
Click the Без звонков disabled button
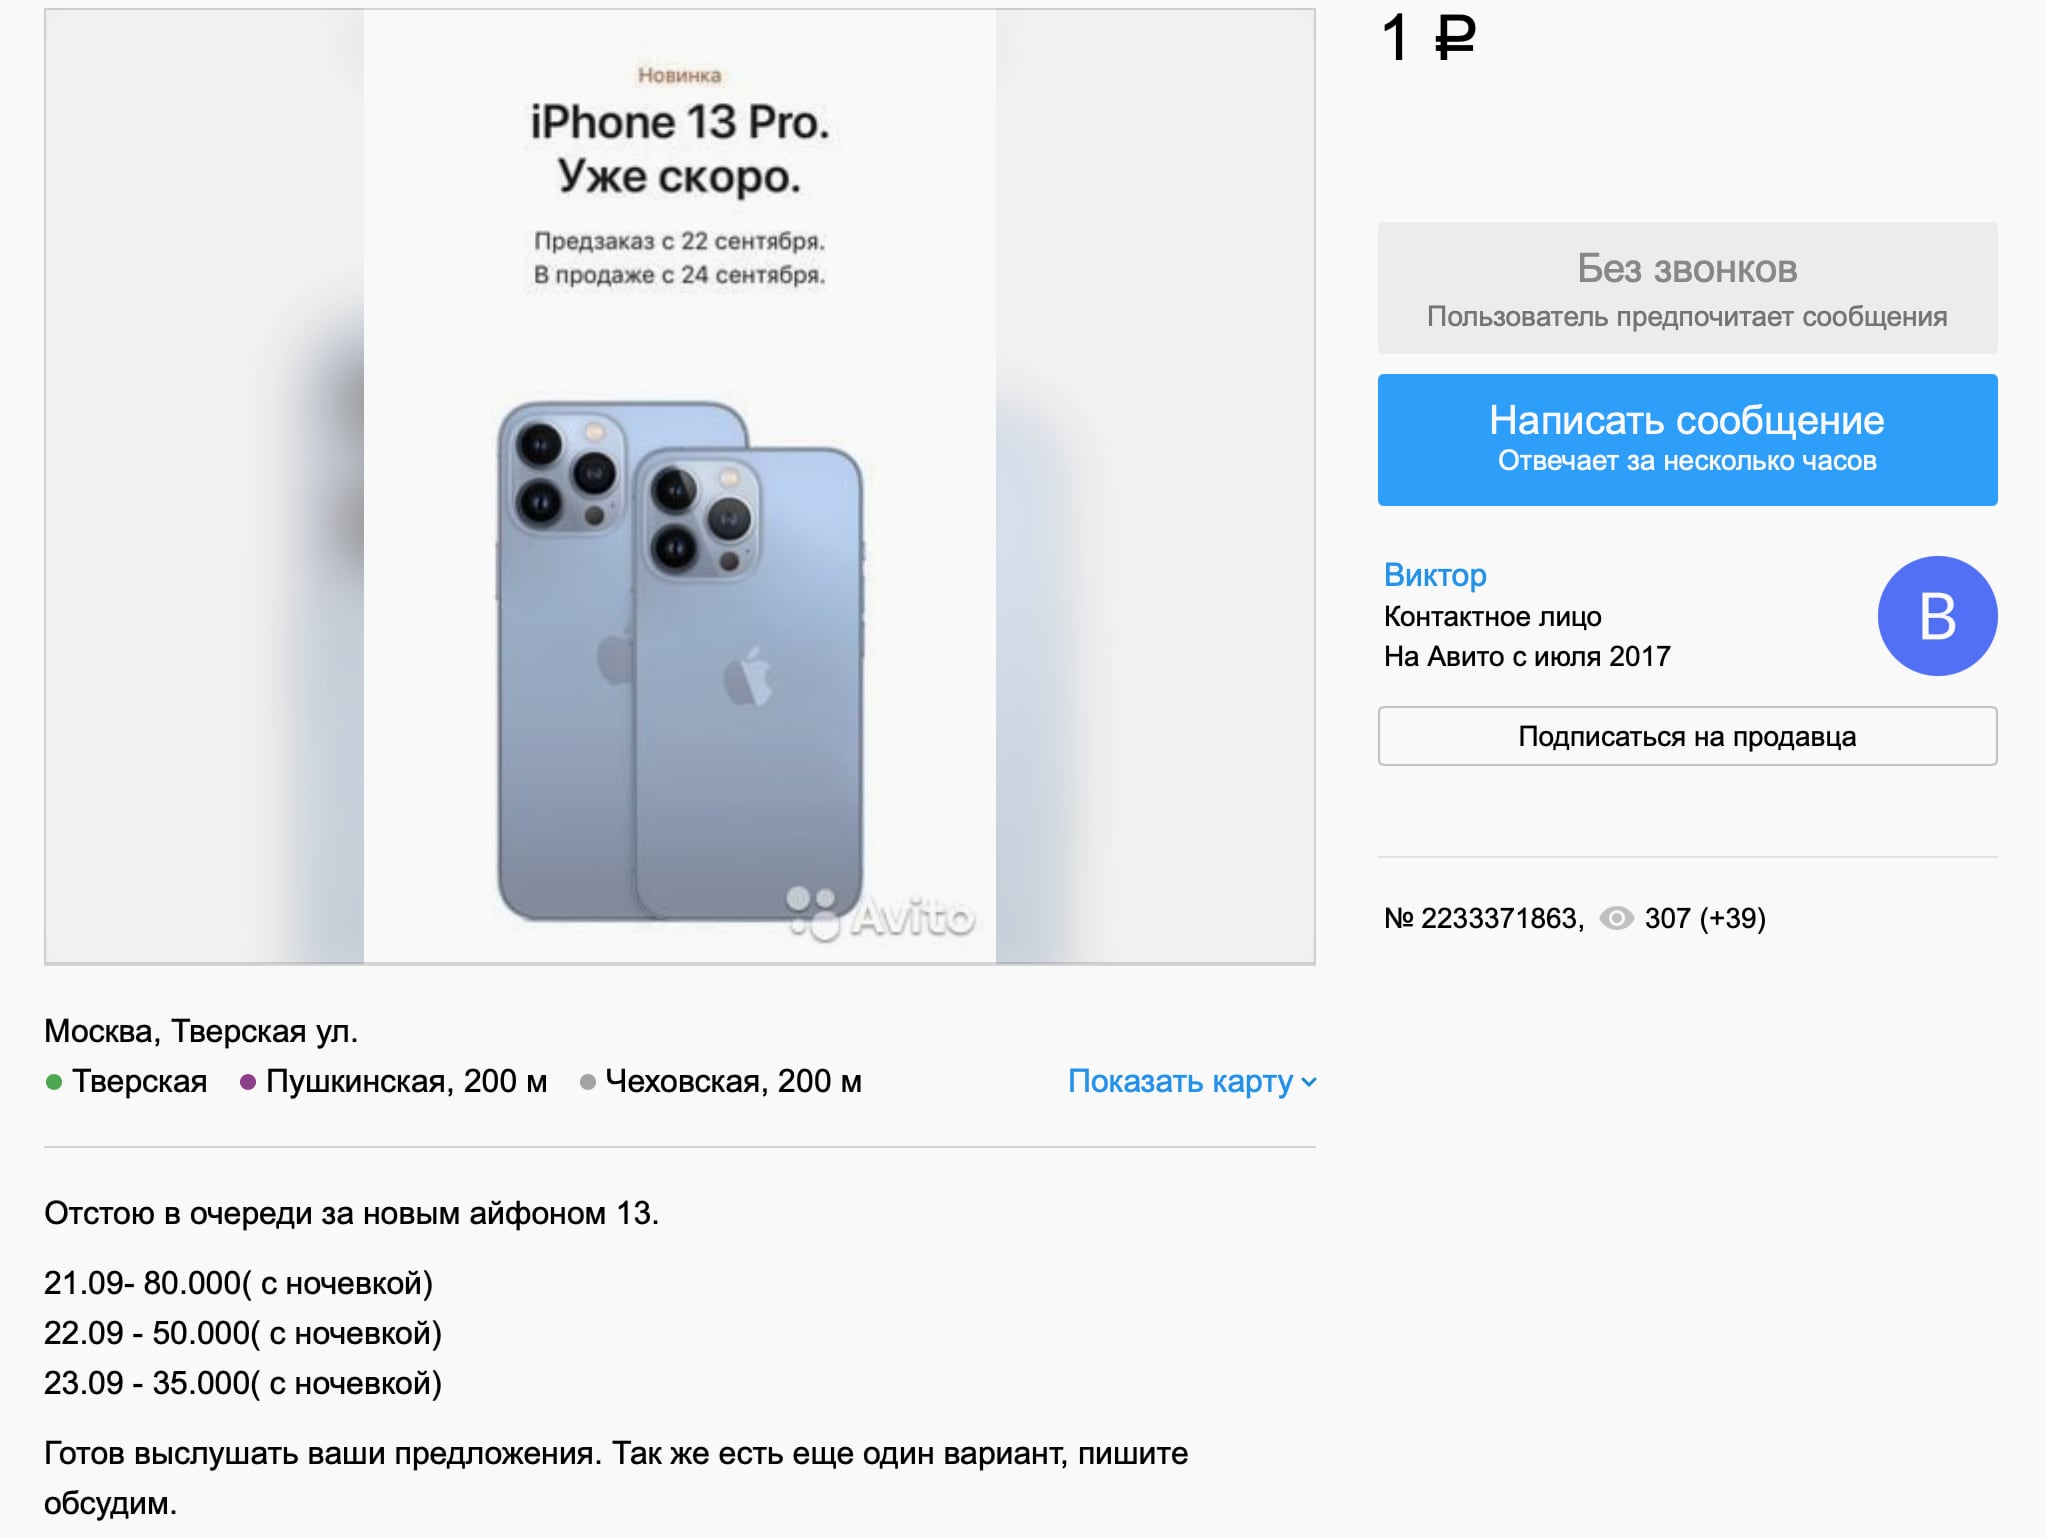(x=1687, y=288)
